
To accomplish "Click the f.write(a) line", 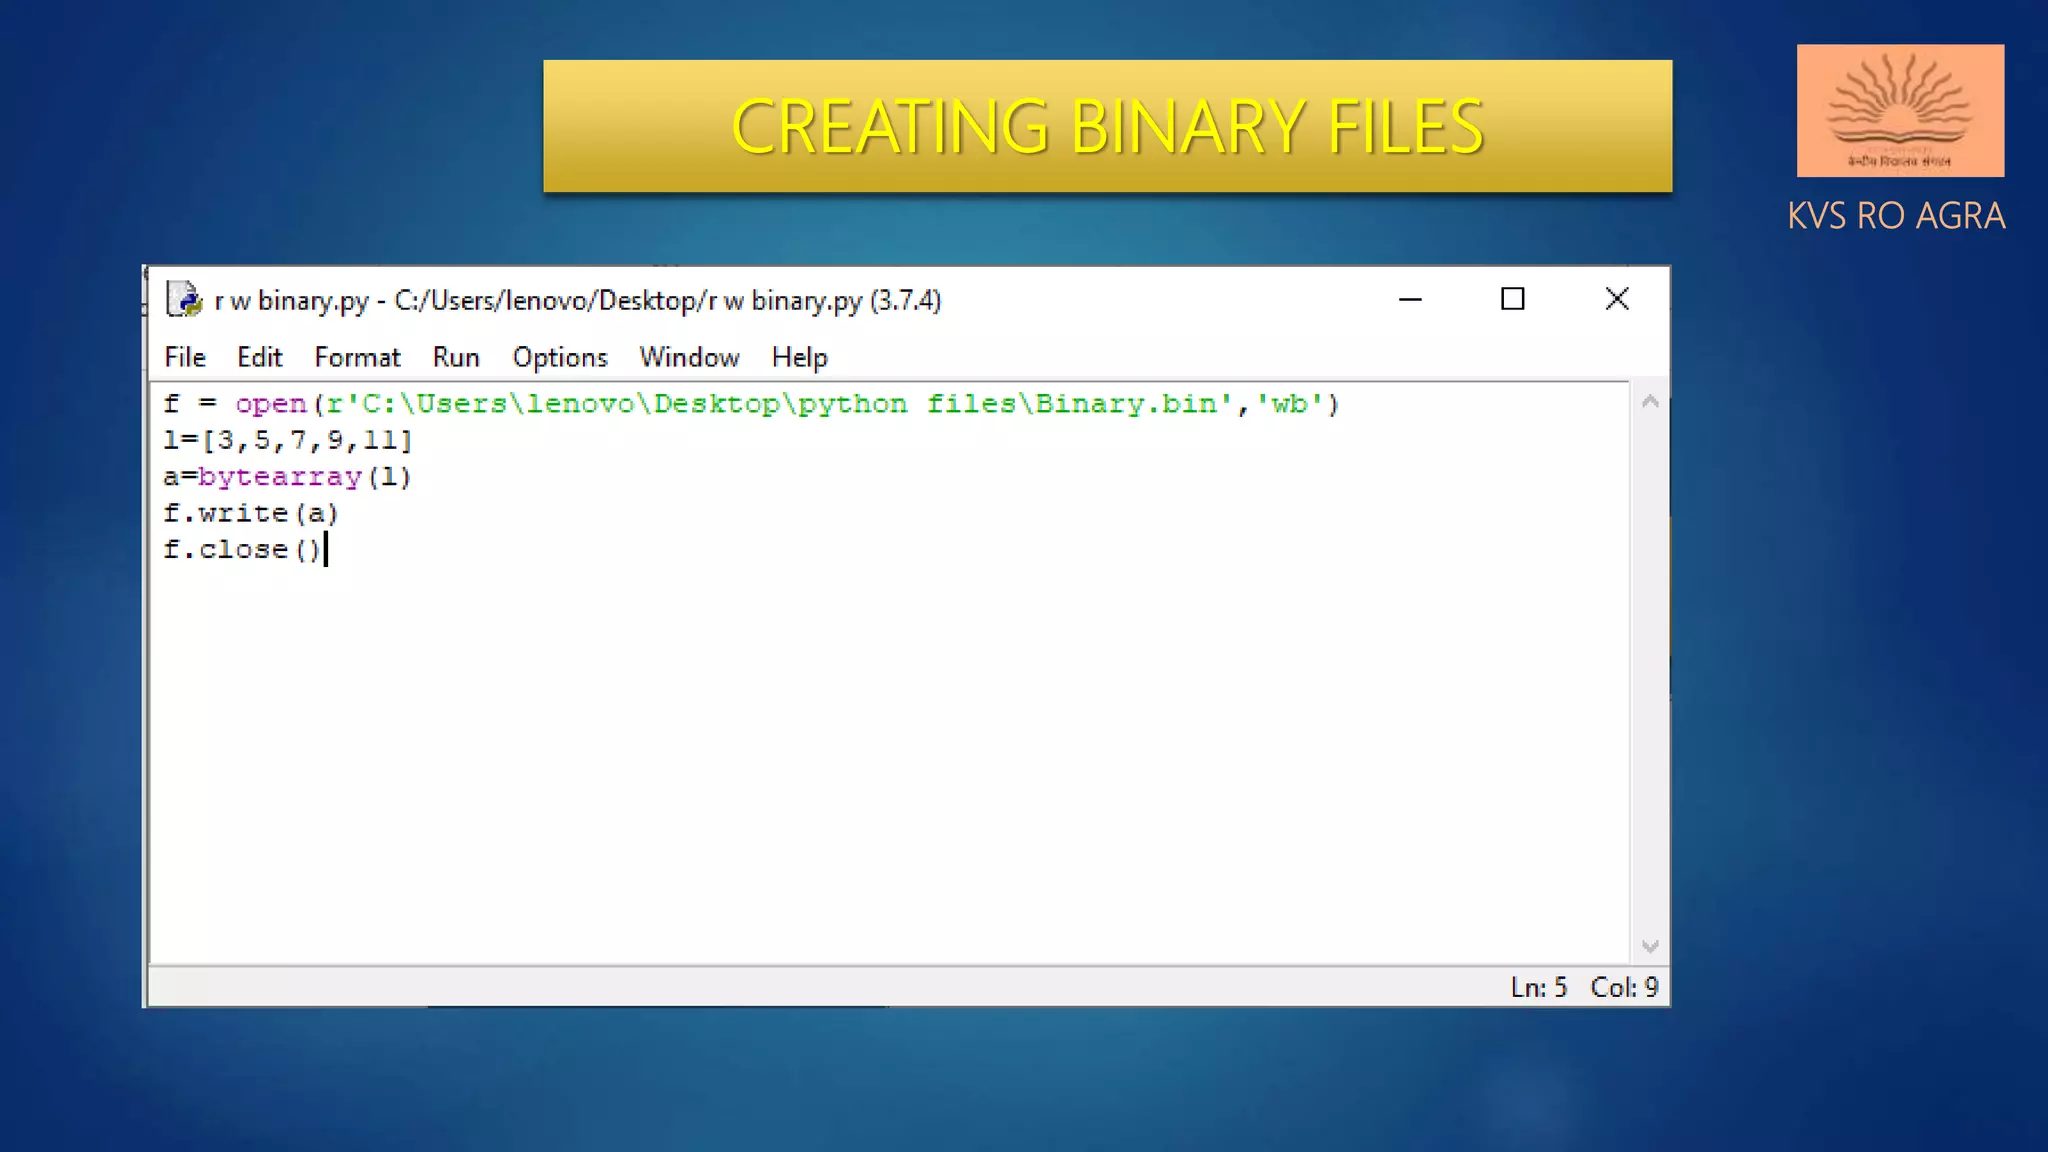I will [251, 513].
